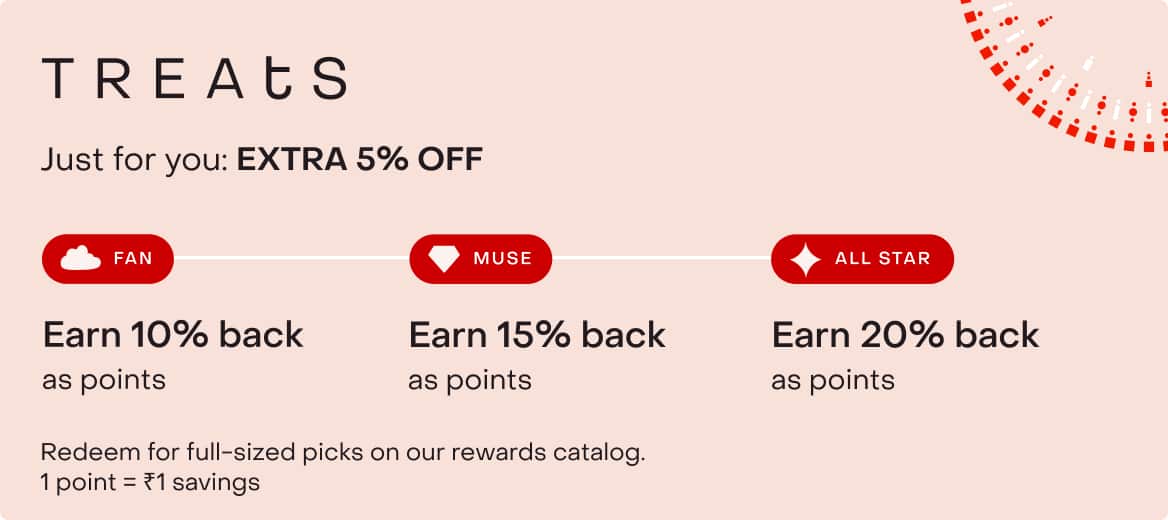Click 'as points' under Earn 20% back

(x=833, y=381)
